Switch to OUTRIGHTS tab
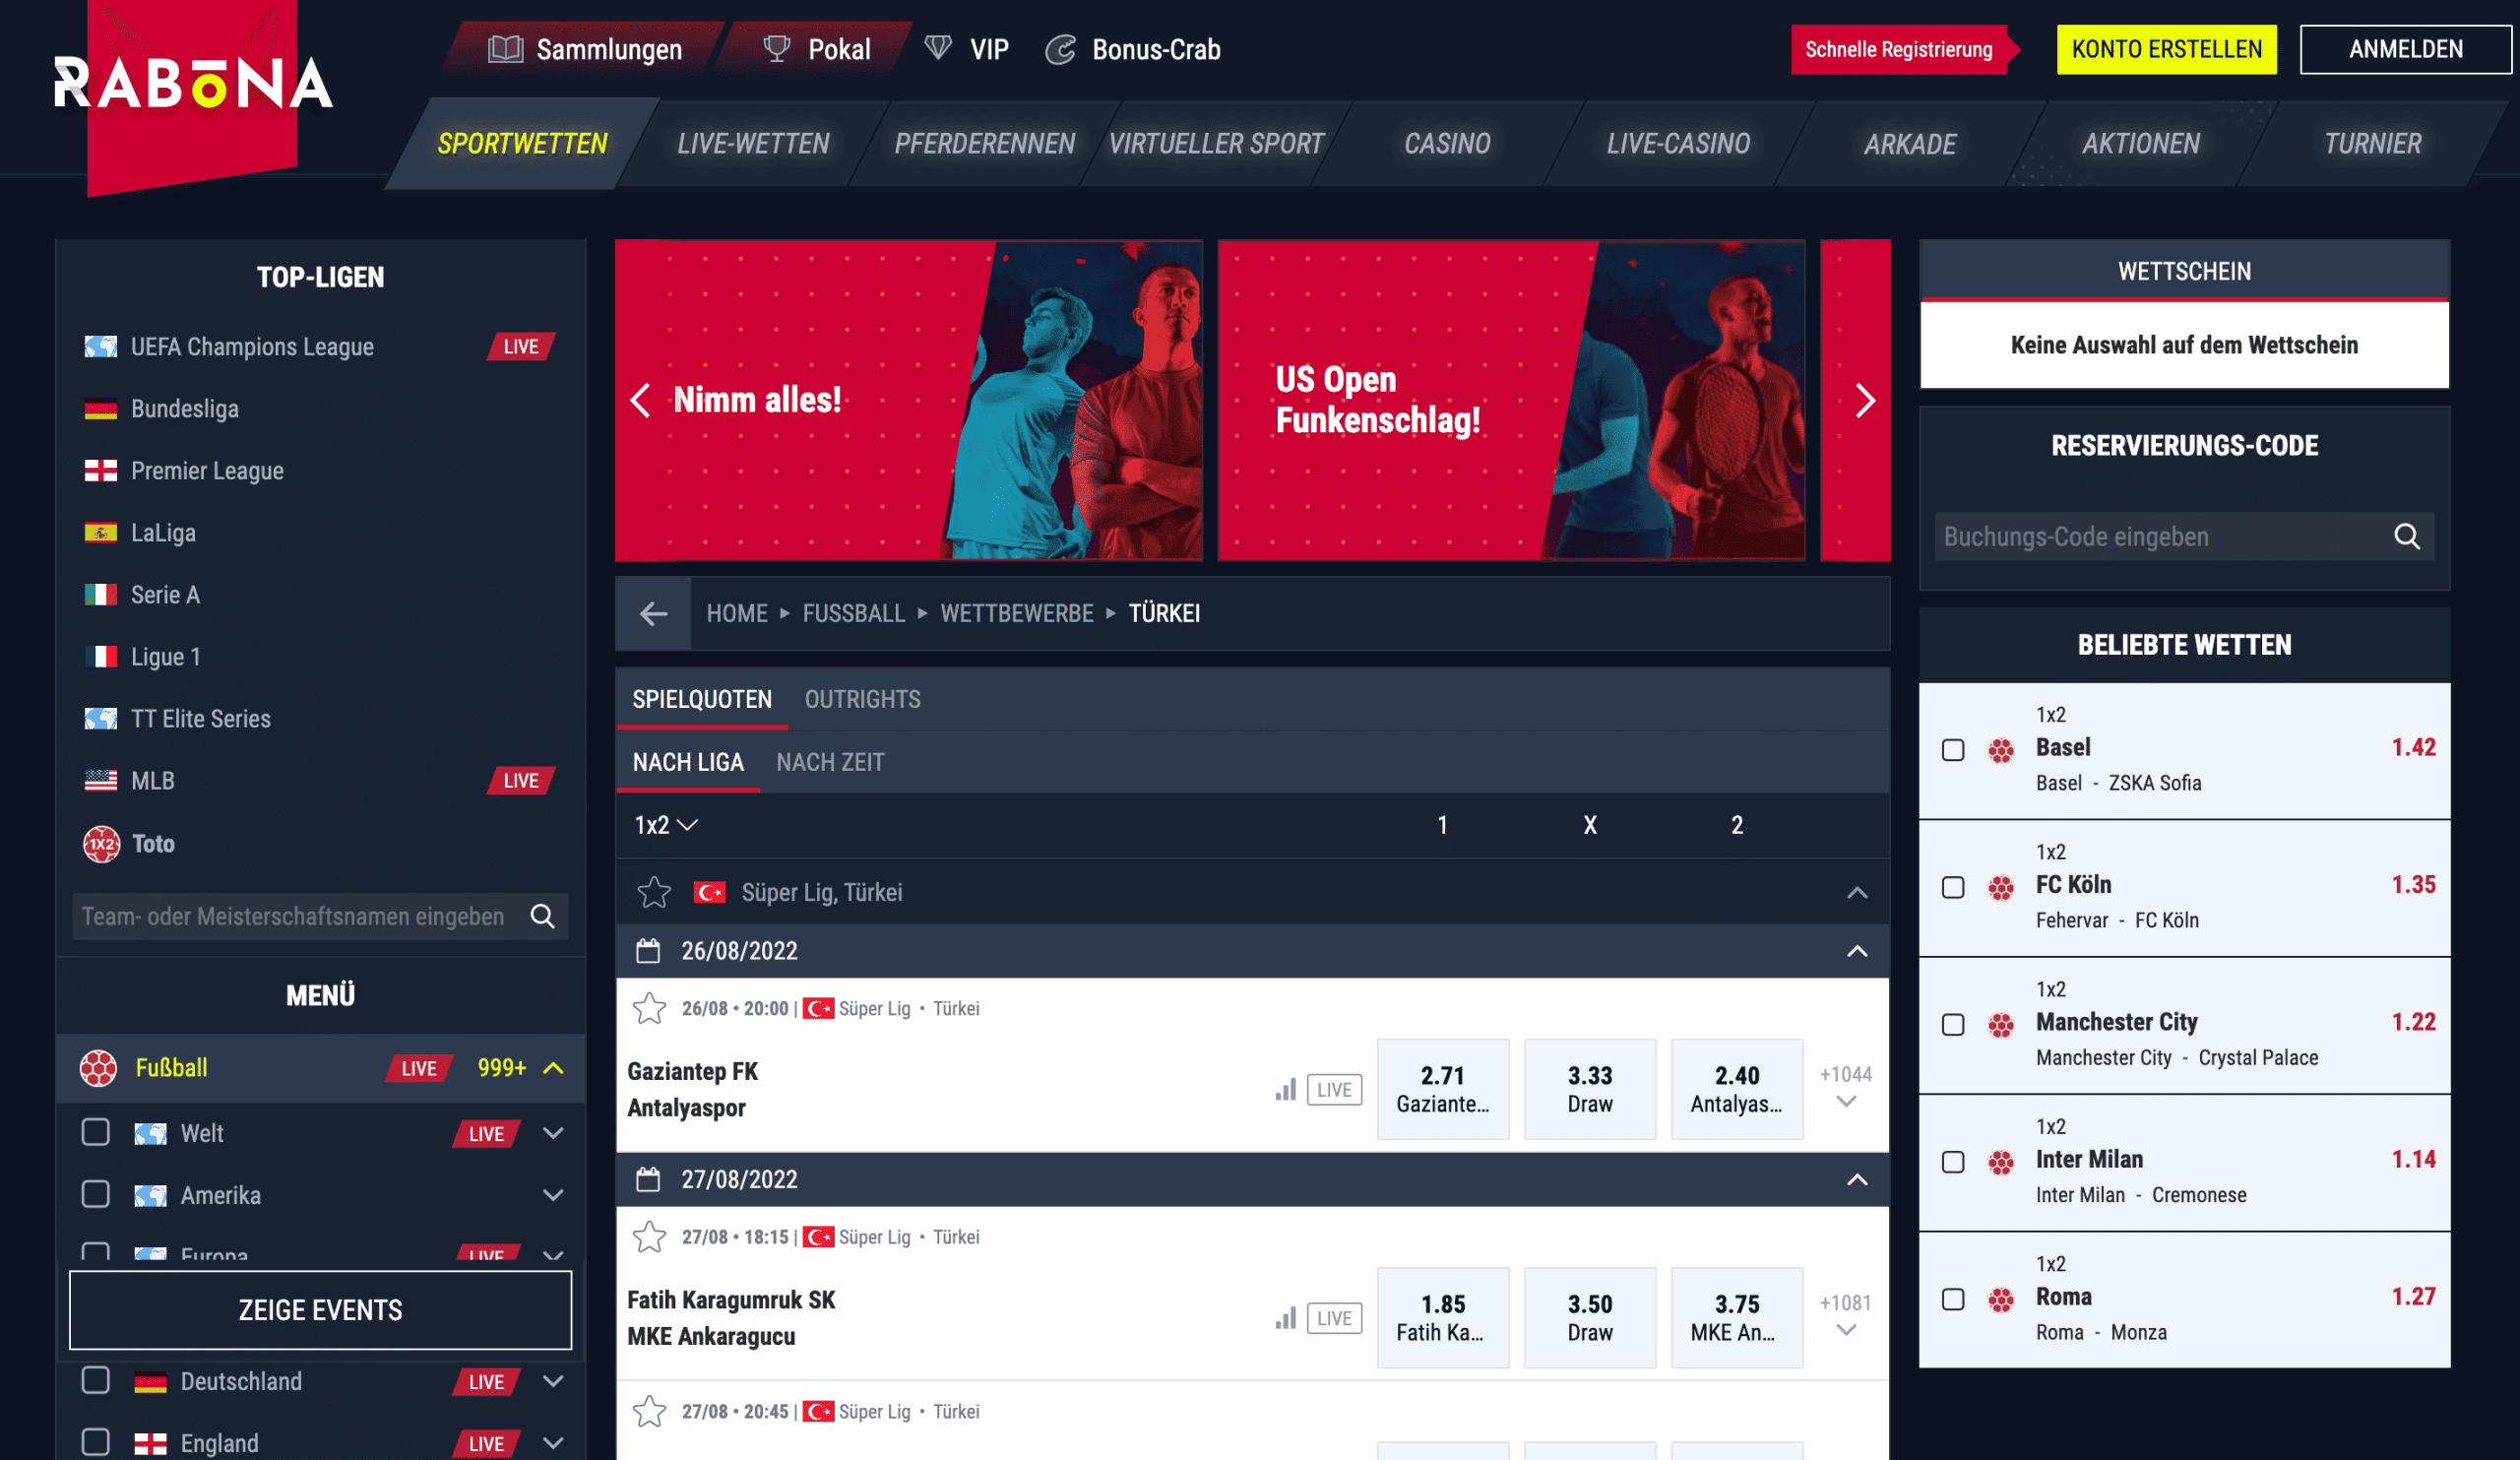Image resolution: width=2520 pixels, height=1460 pixels. click(x=862, y=699)
